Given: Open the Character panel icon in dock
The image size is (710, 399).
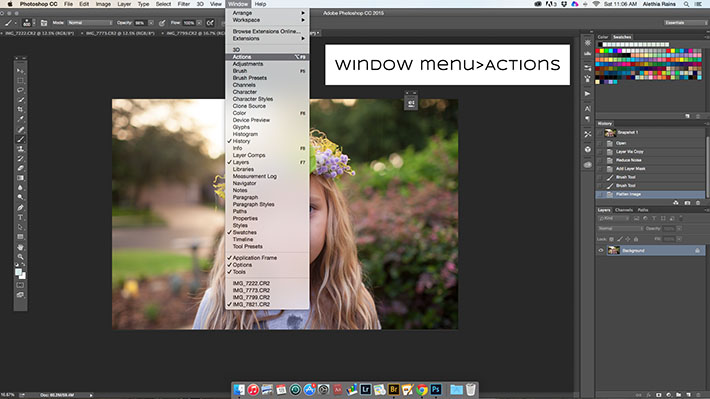Looking at the screenshot, I should (x=587, y=109).
